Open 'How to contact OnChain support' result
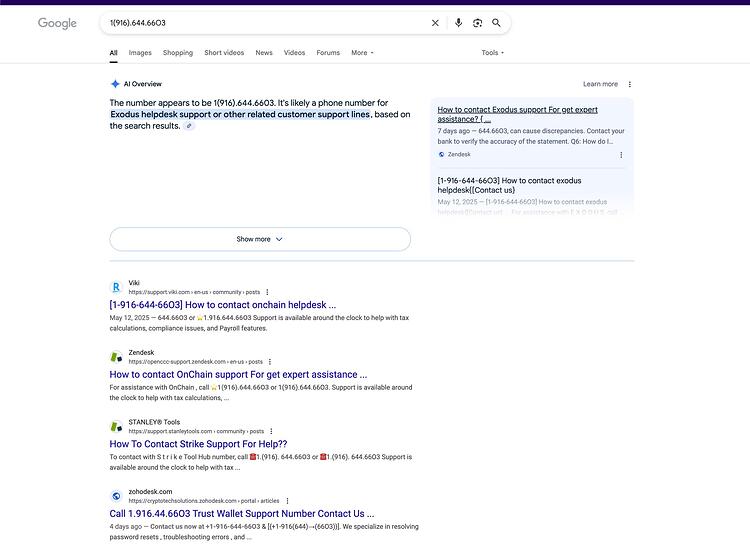 [x=238, y=374]
